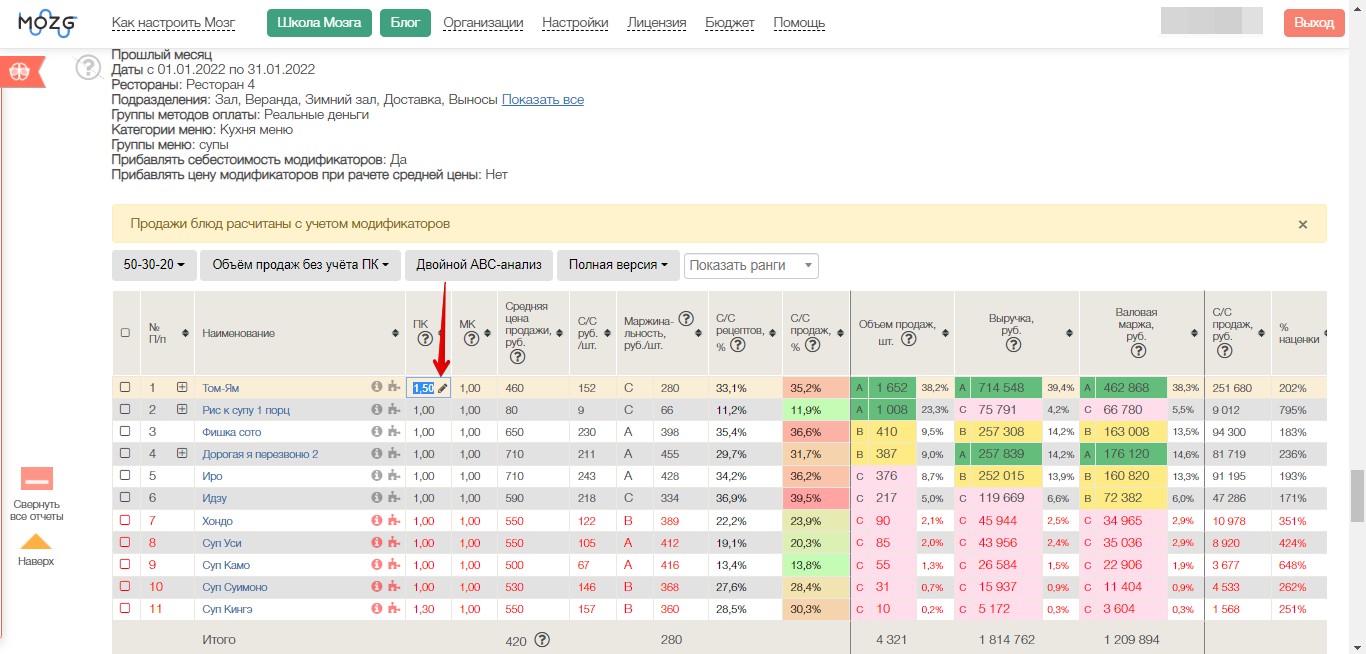Click the Блог button
This screenshot has height=654, width=1366.
click(x=405, y=22)
